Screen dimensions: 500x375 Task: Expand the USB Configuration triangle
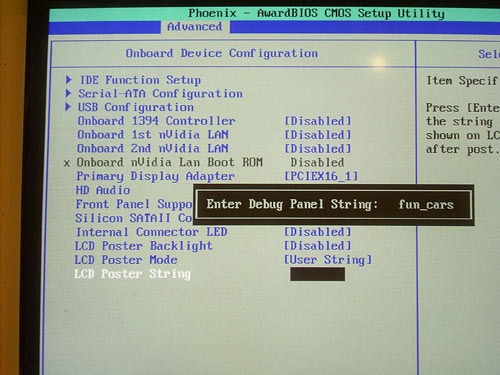(68, 107)
